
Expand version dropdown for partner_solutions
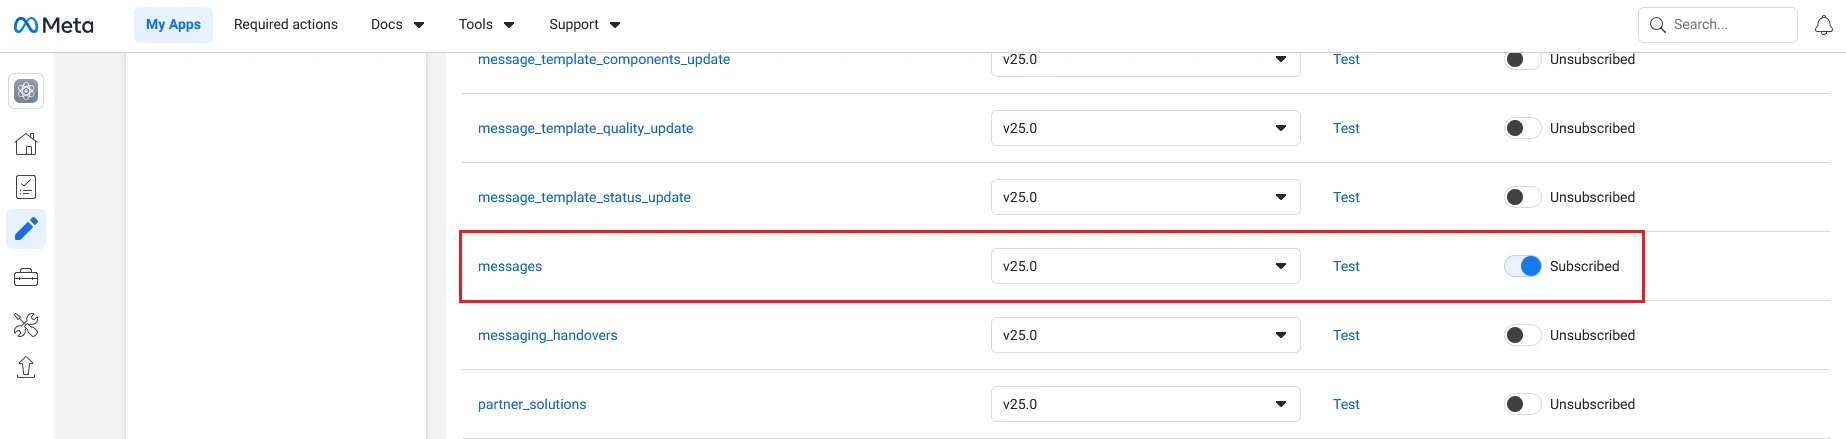coord(1146,404)
